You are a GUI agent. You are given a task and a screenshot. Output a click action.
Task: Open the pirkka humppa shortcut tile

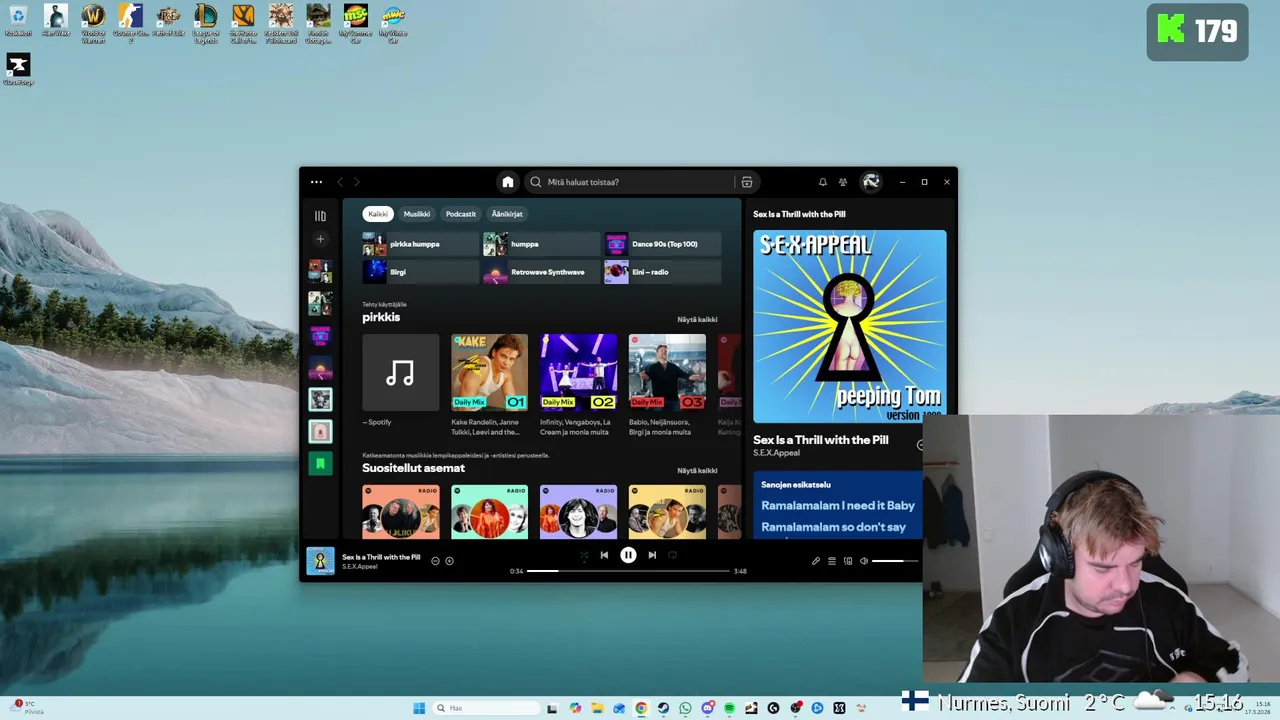421,244
